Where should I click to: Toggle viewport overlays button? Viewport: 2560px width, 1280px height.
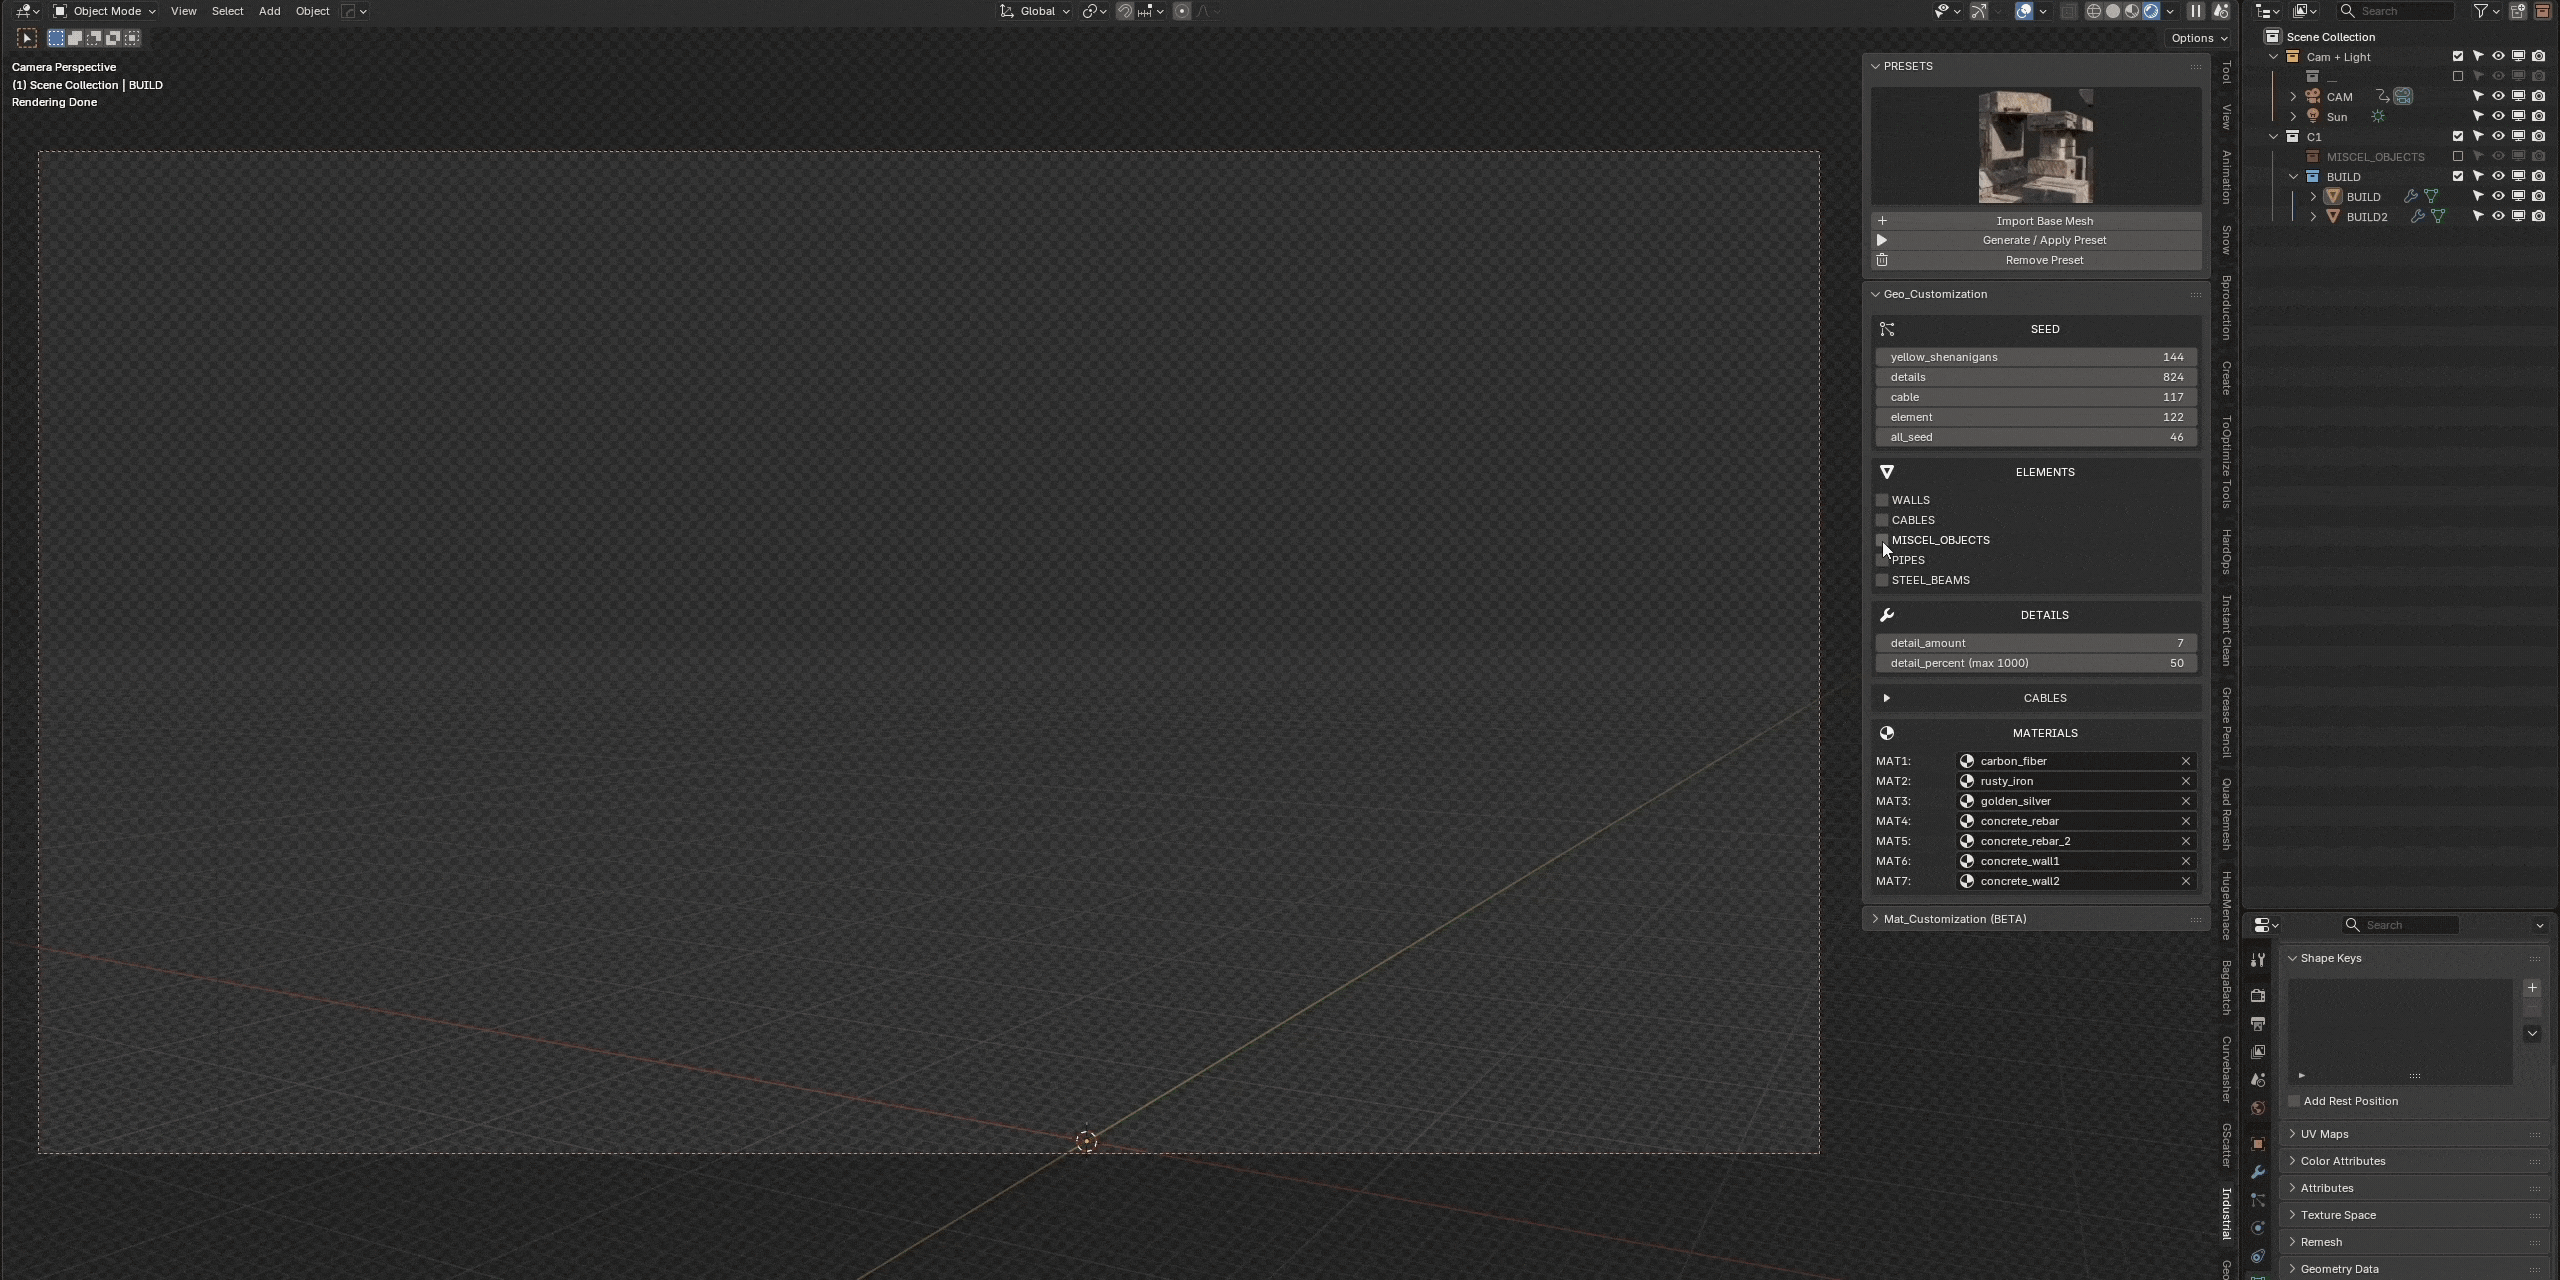point(2024,11)
